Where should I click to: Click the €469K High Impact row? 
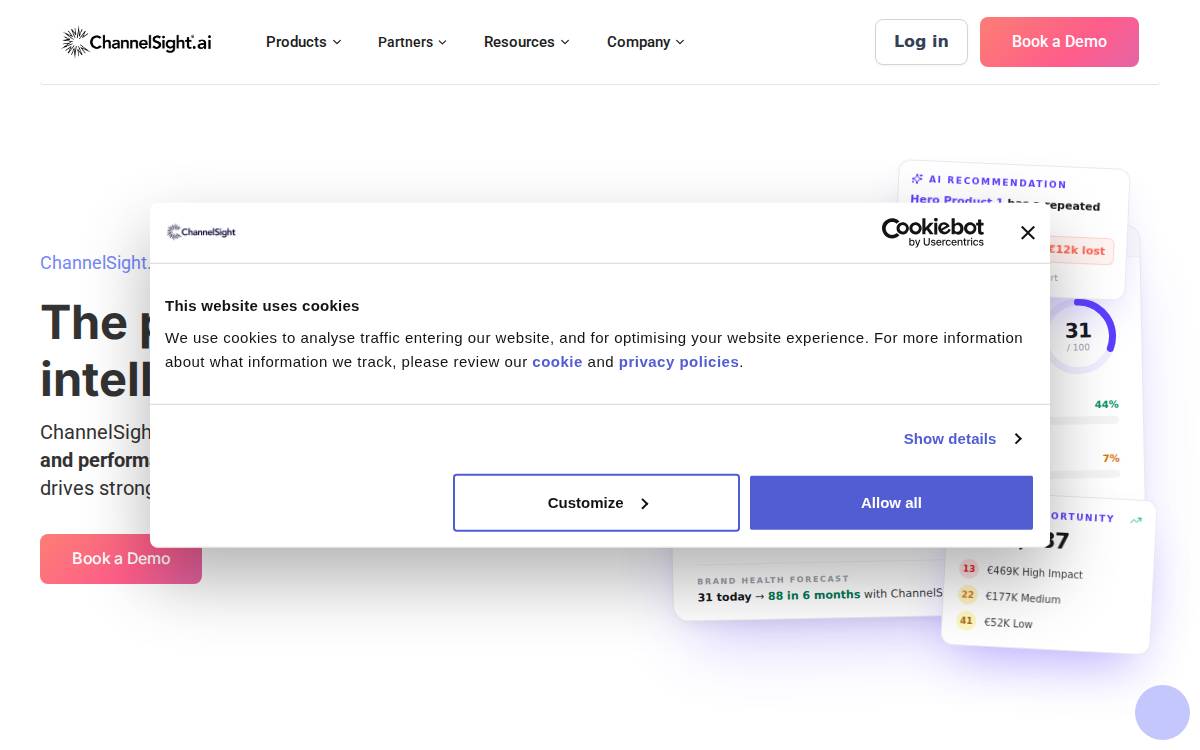1021,571
